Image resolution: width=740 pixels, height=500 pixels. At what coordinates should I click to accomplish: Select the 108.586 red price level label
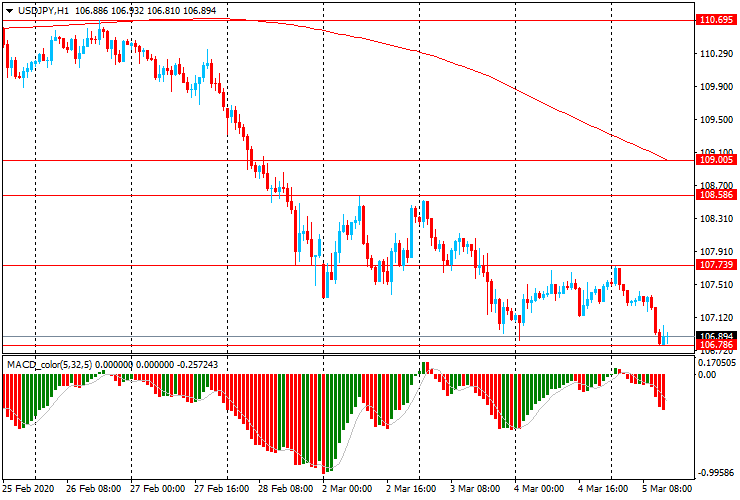716,195
